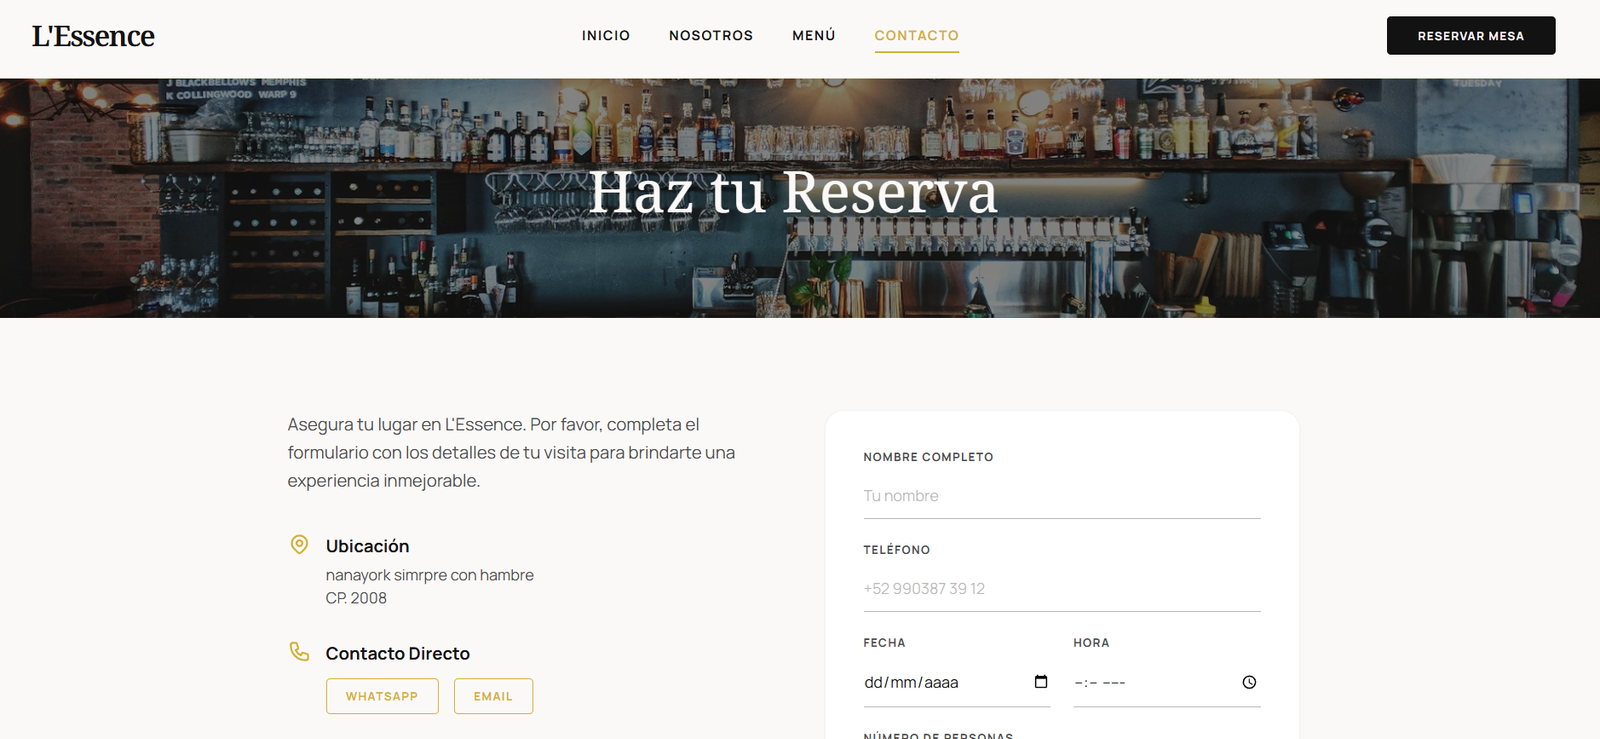Click the 'Nombre Completo' field label
Screen dimensions: 1600x739
(x=929, y=457)
